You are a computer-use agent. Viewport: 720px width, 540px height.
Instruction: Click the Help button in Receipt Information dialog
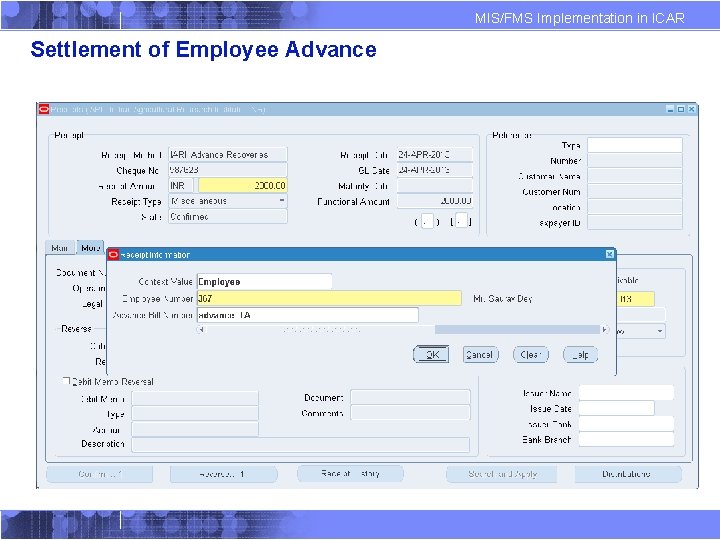[x=580, y=354]
